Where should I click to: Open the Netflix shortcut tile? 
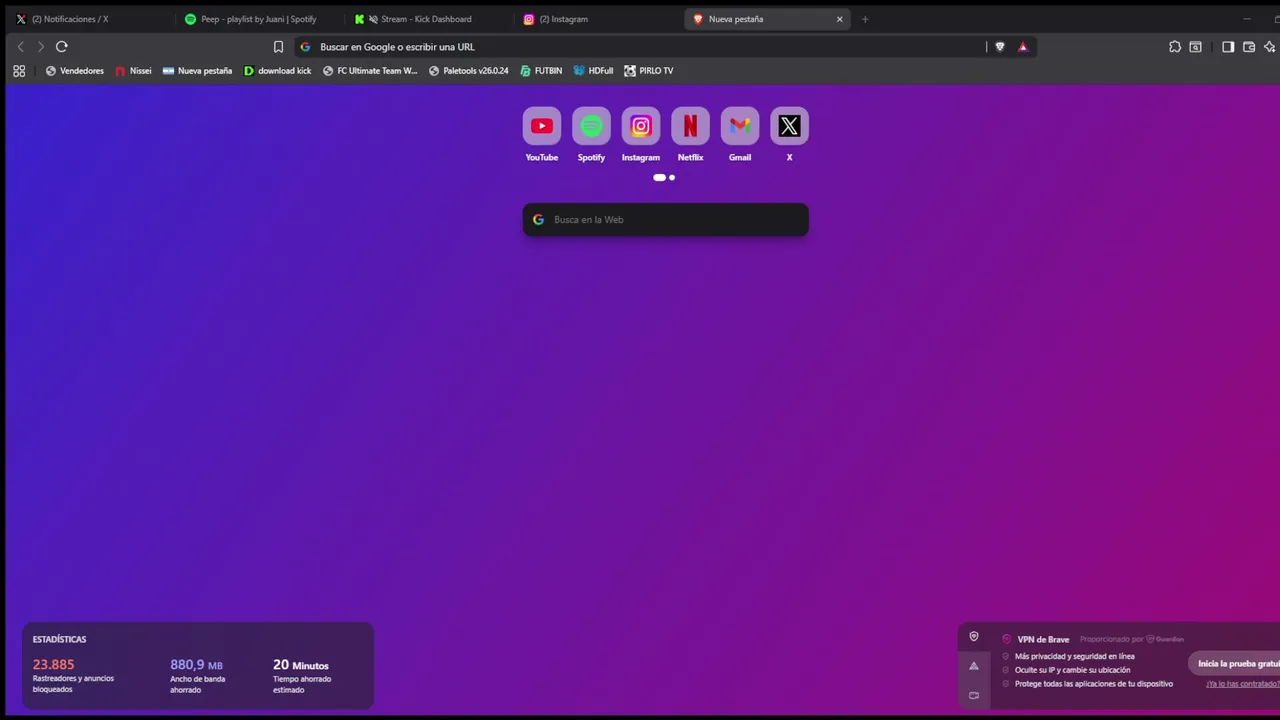(690, 126)
